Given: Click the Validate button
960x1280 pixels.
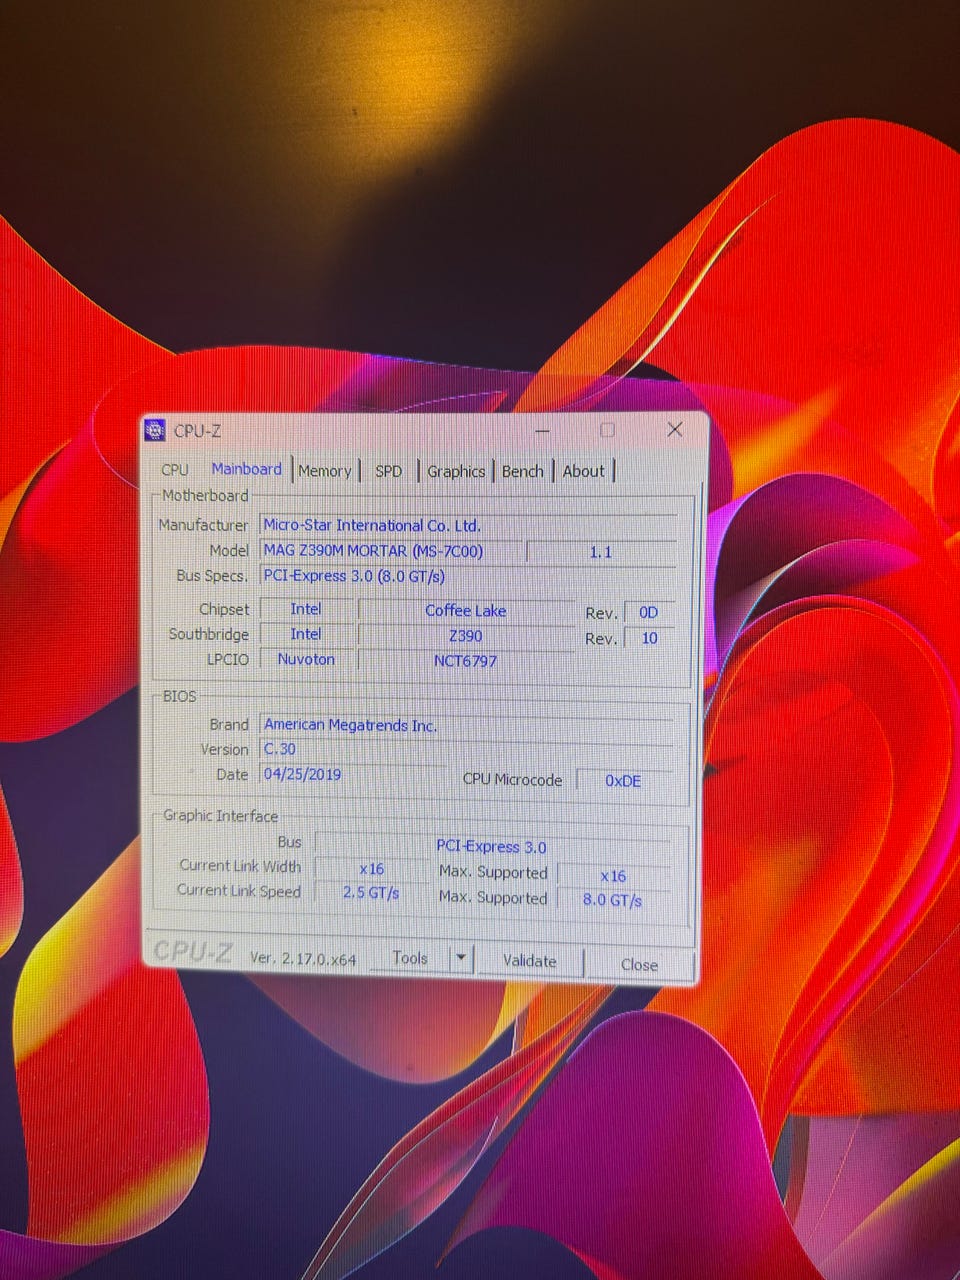Looking at the screenshot, I should [x=530, y=961].
